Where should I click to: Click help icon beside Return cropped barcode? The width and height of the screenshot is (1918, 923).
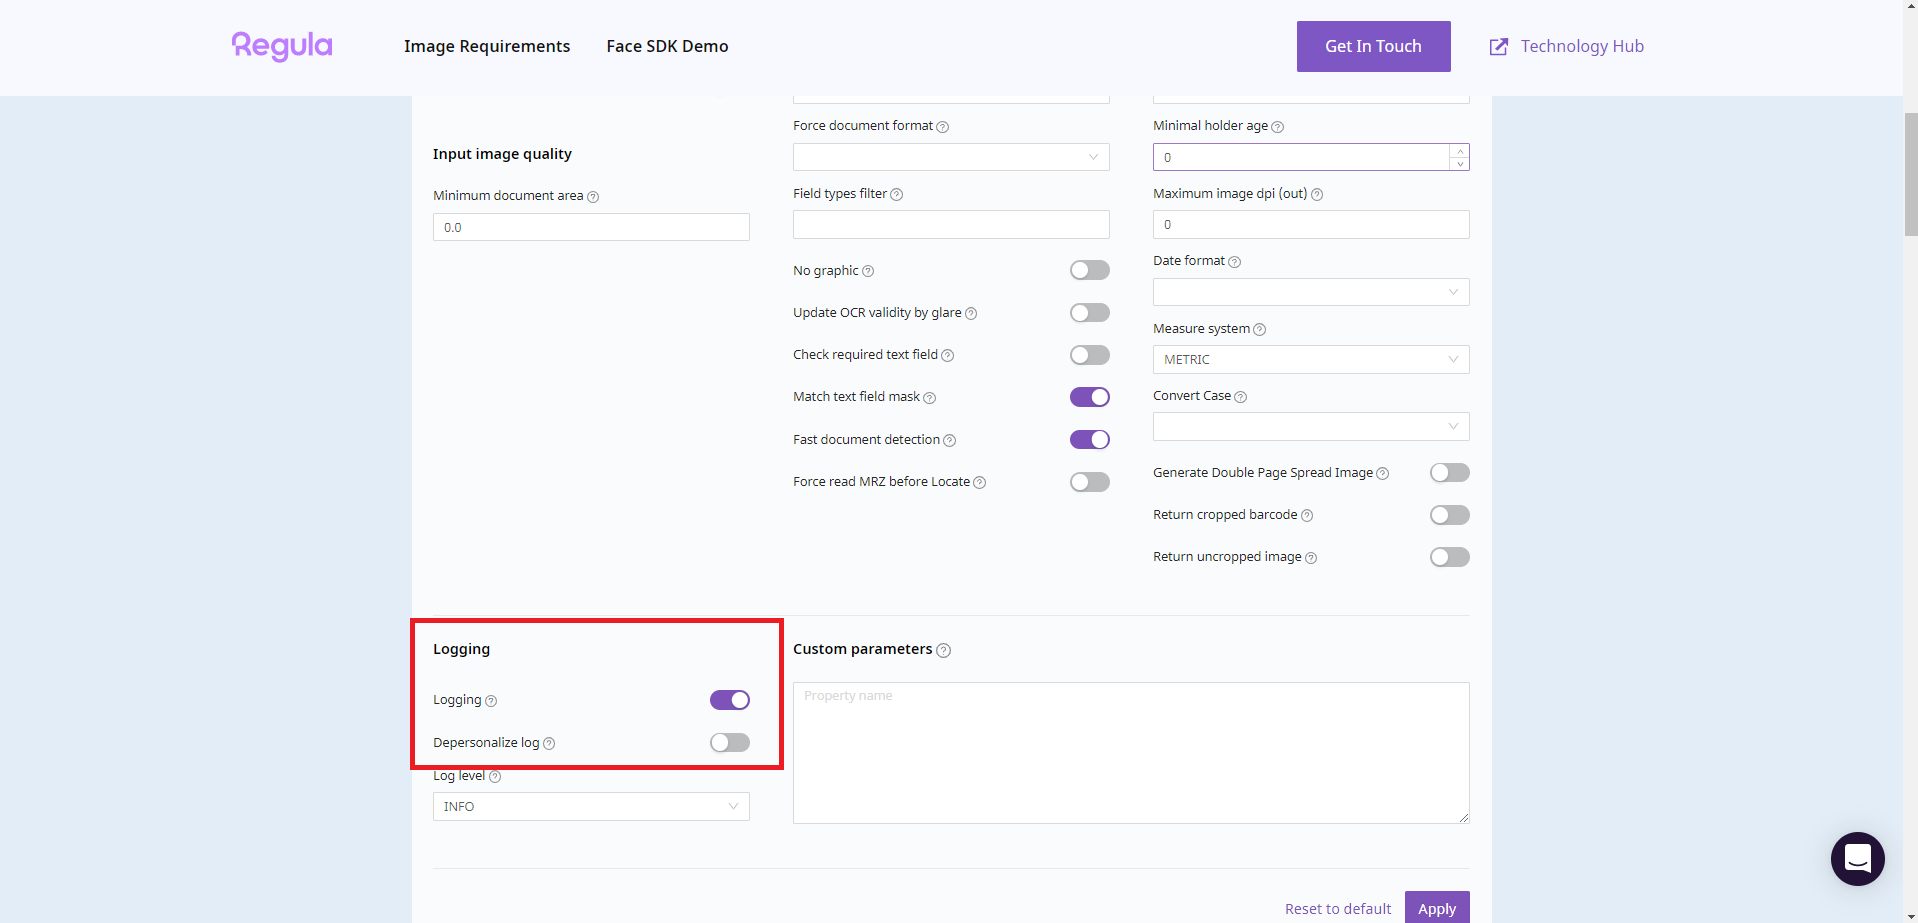(x=1307, y=516)
